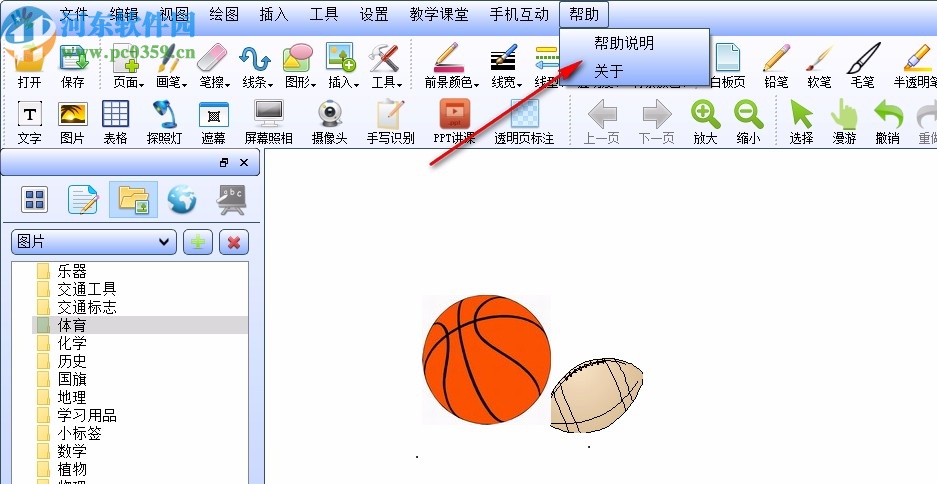Open the 工具 menu in menu bar
This screenshot has height=484, width=937.
point(324,14)
